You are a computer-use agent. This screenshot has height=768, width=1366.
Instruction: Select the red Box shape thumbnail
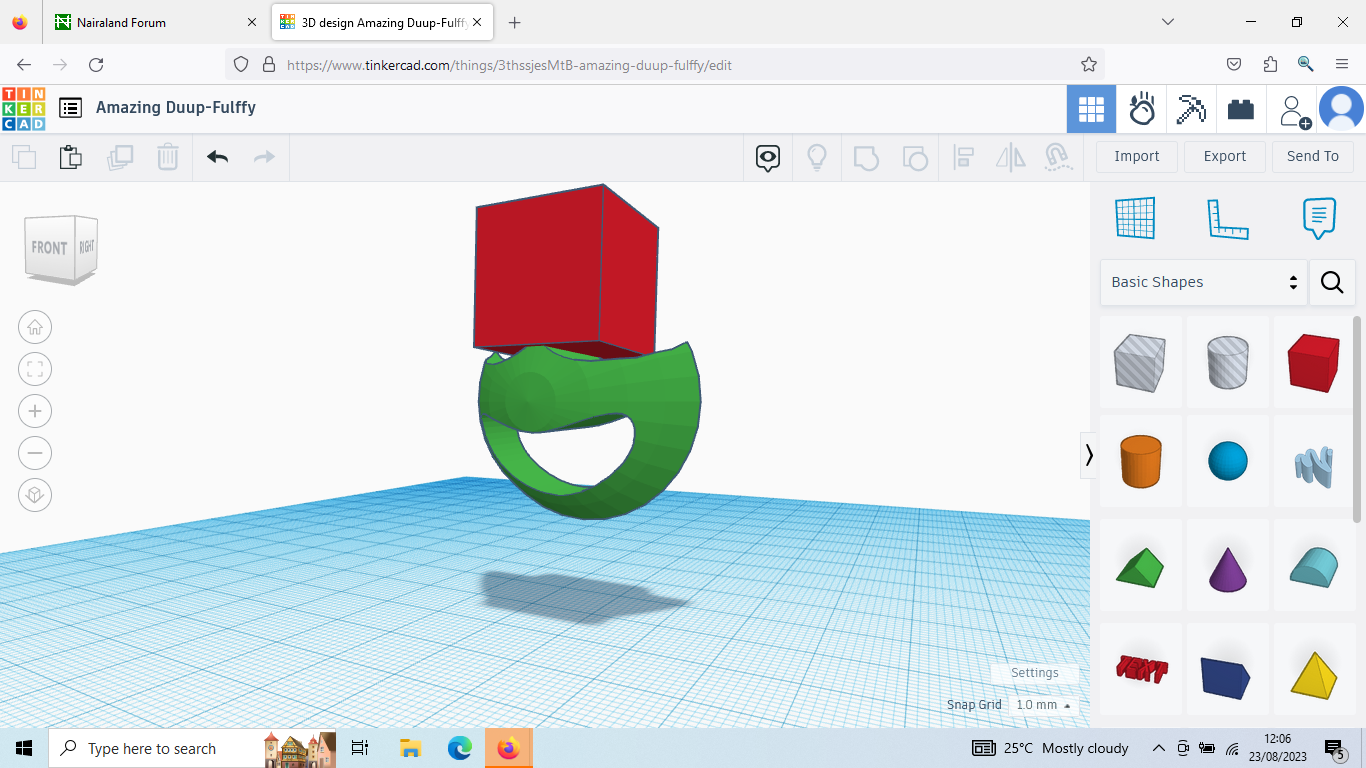point(1314,362)
